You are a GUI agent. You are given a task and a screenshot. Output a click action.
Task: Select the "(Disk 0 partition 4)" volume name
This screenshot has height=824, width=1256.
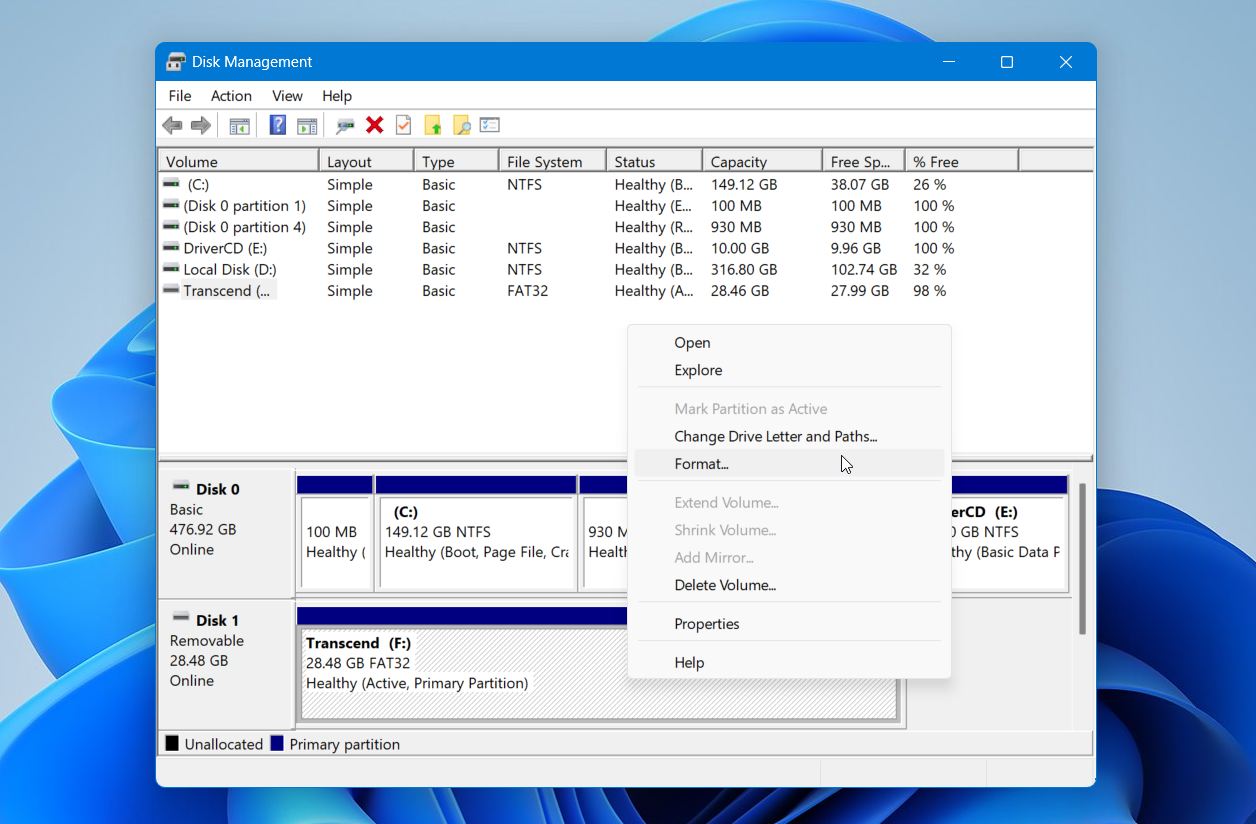pyautogui.click(x=245, y=227)
